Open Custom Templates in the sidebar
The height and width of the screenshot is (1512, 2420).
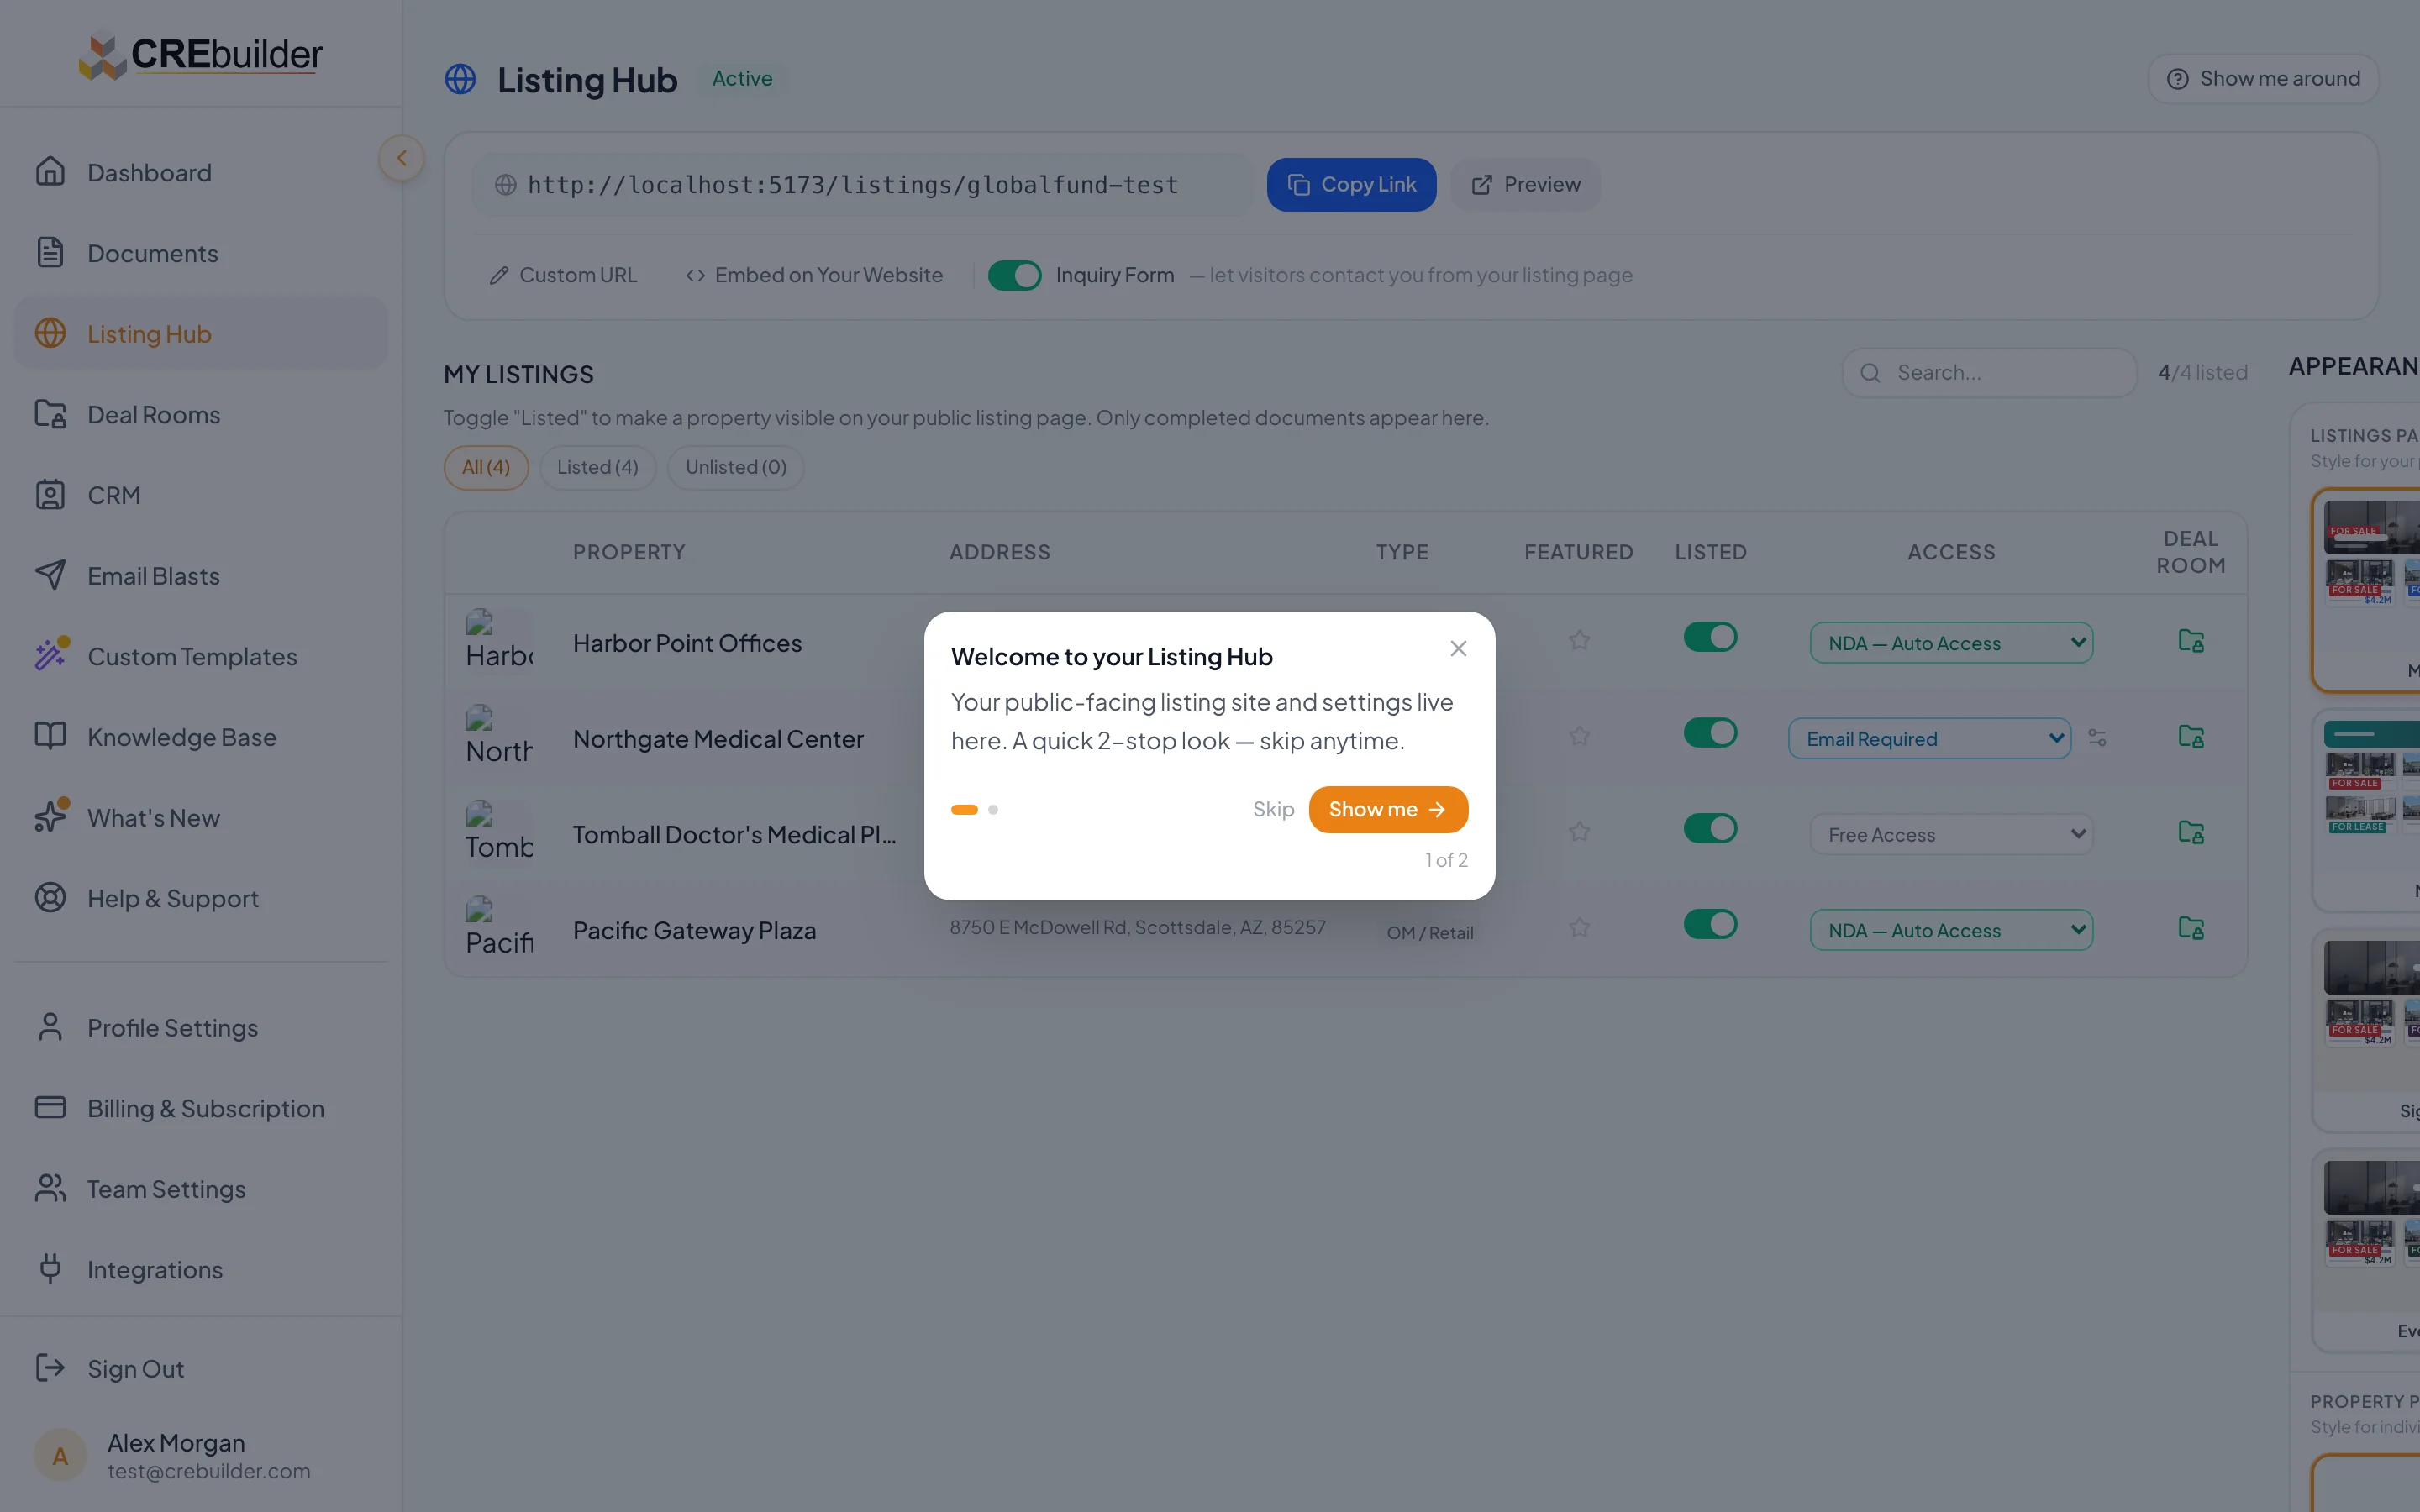tap(201, 656)
